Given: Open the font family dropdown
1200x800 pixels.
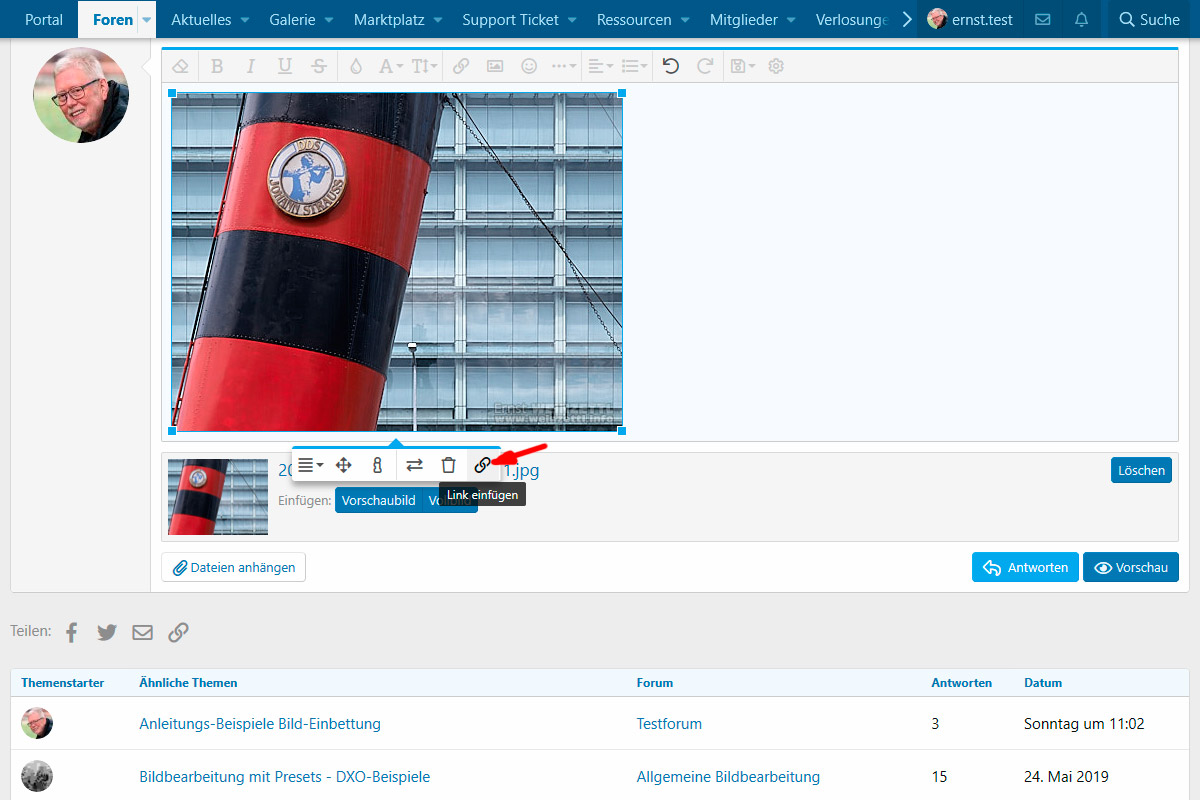Looking at the screenshot, I should point(390,66).
